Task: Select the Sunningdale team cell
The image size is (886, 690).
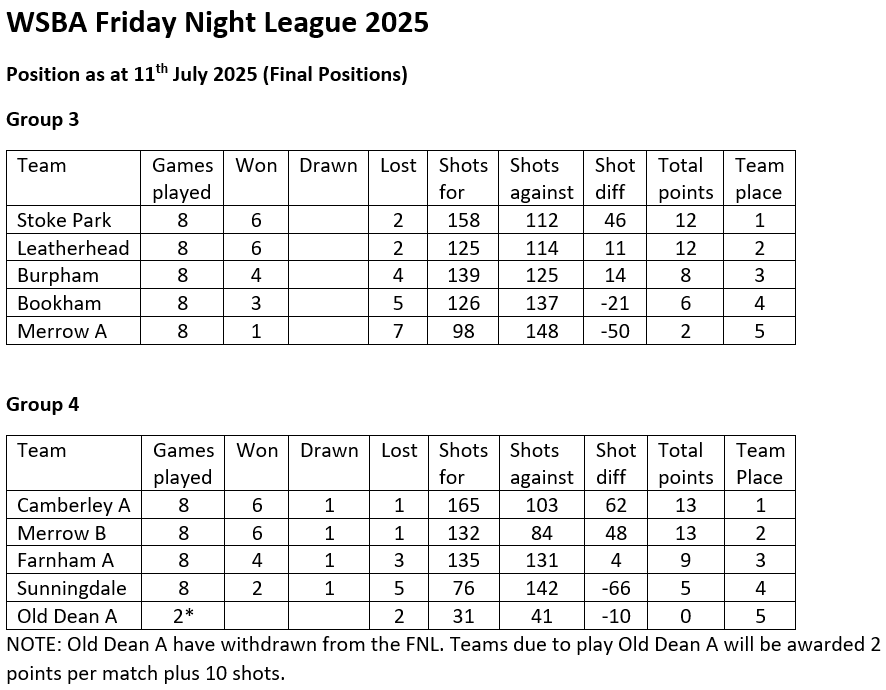Action: coord(71,588)
